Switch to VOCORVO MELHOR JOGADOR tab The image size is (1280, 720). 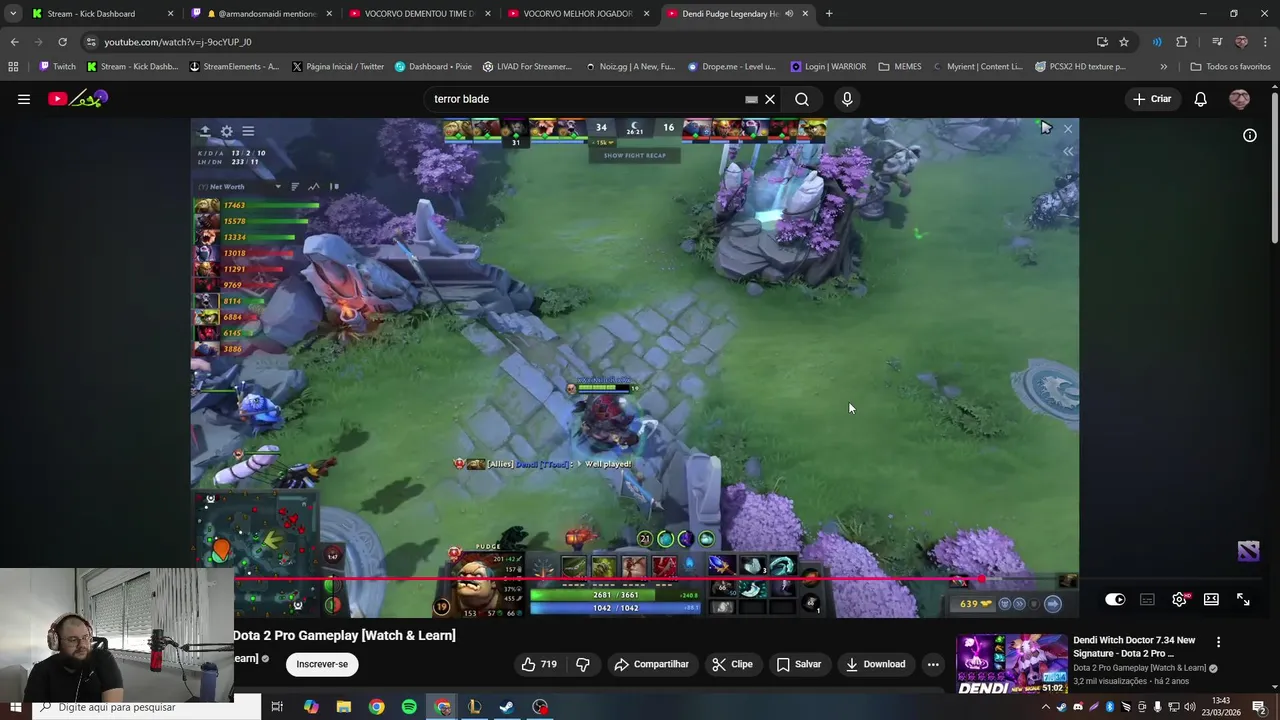pyautogui.click(x=579, y=14)
